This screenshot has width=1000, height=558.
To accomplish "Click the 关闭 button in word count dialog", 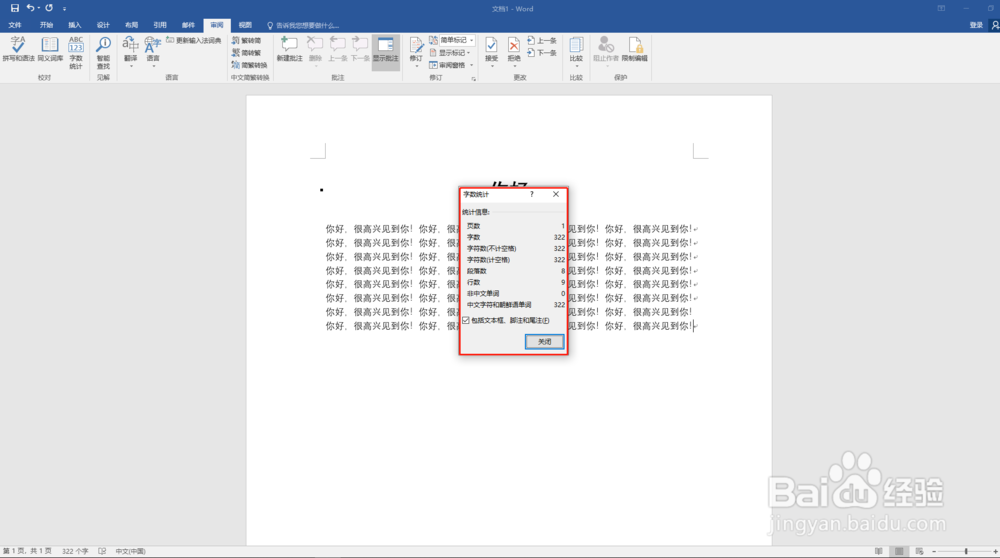I will [544, 342].
